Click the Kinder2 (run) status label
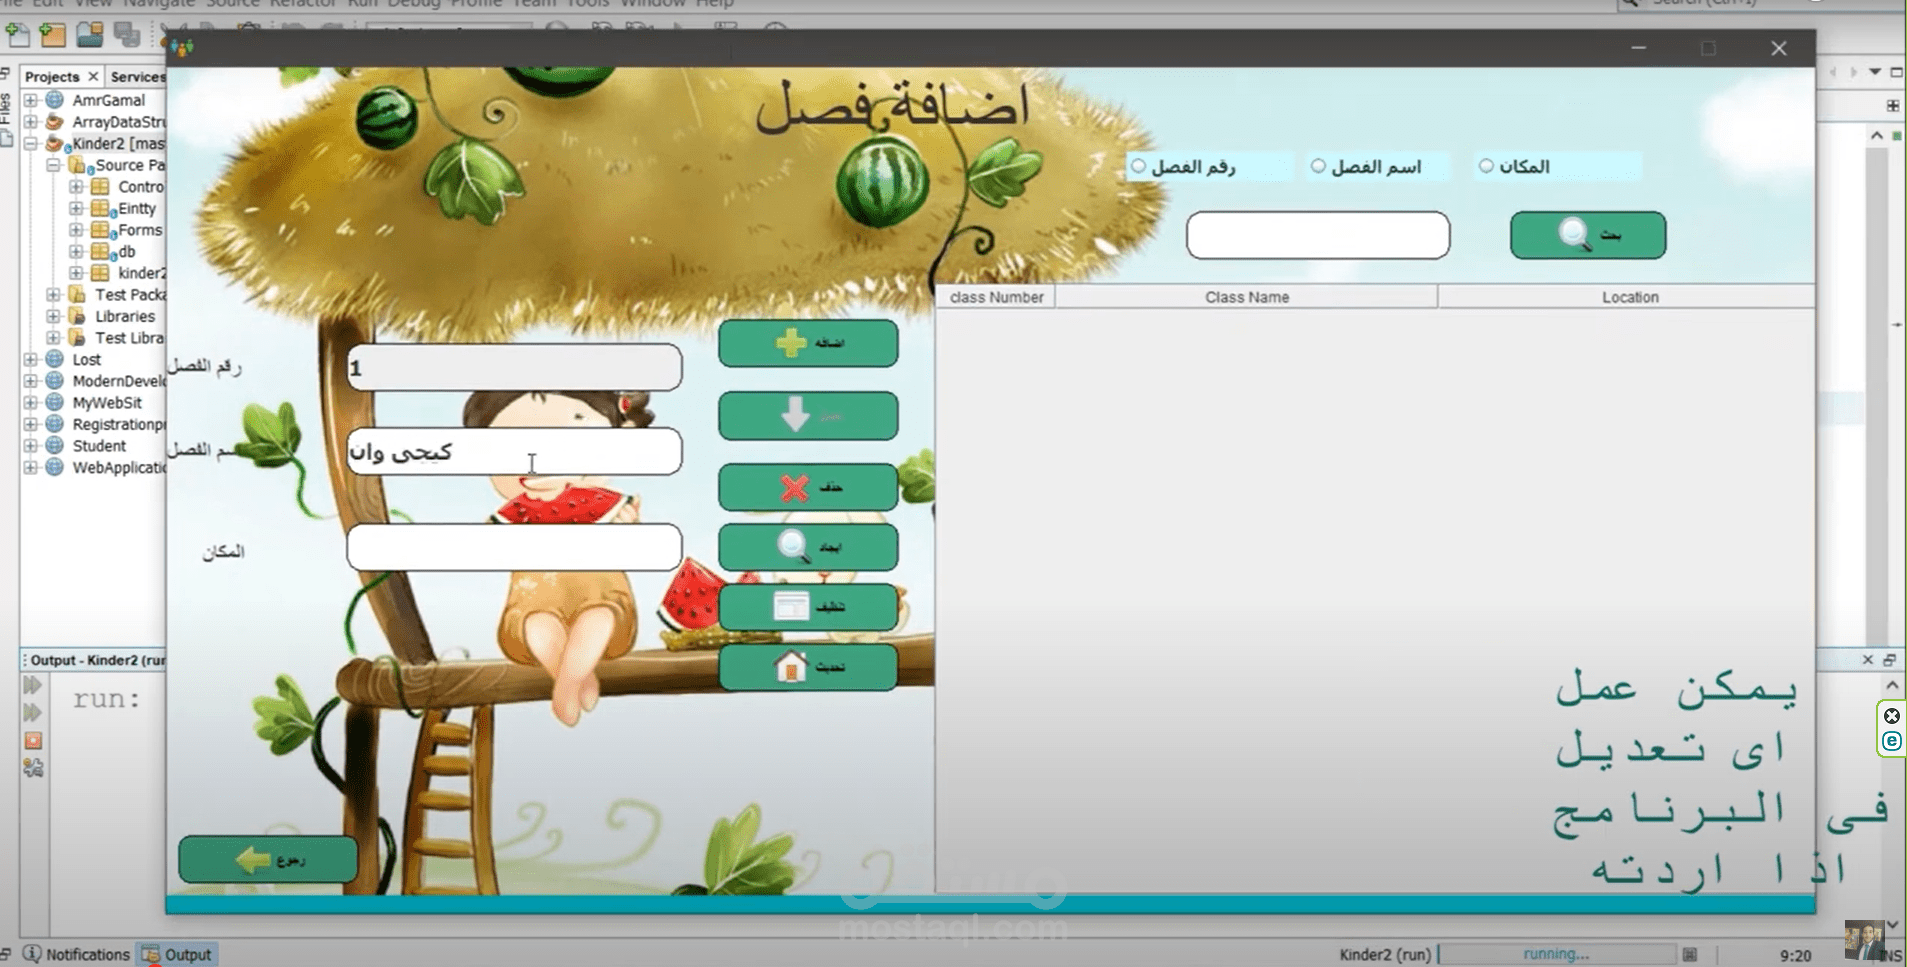Screen dimensions: 1907x967 pos(1385,955)
